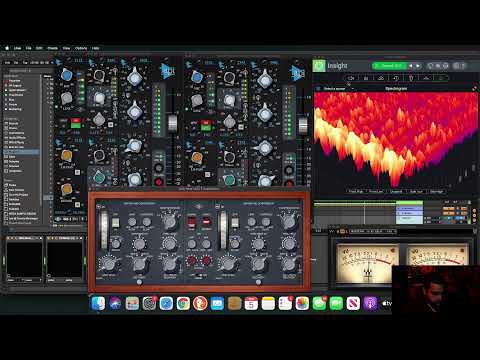This screenshot has height=360, width=480.
Task: Open the File menu
Action: click(29, 48)
